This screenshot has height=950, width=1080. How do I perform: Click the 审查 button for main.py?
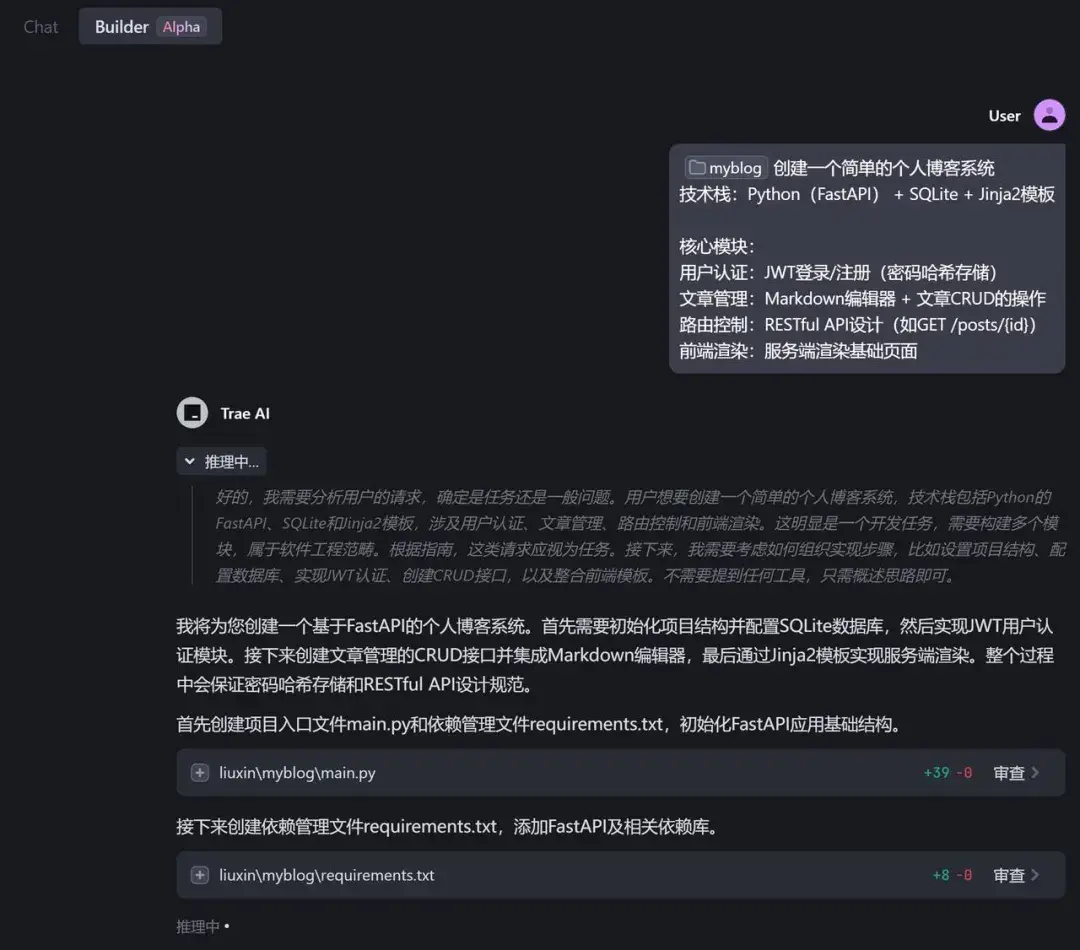tap(1008, 772)
